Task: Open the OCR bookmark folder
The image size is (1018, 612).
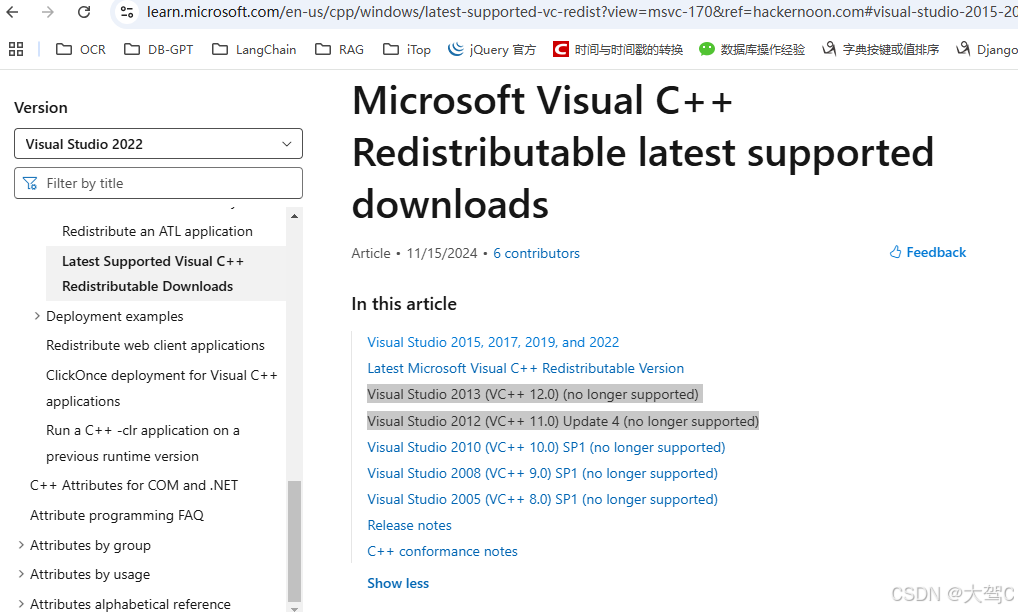Action: (81, 49)
